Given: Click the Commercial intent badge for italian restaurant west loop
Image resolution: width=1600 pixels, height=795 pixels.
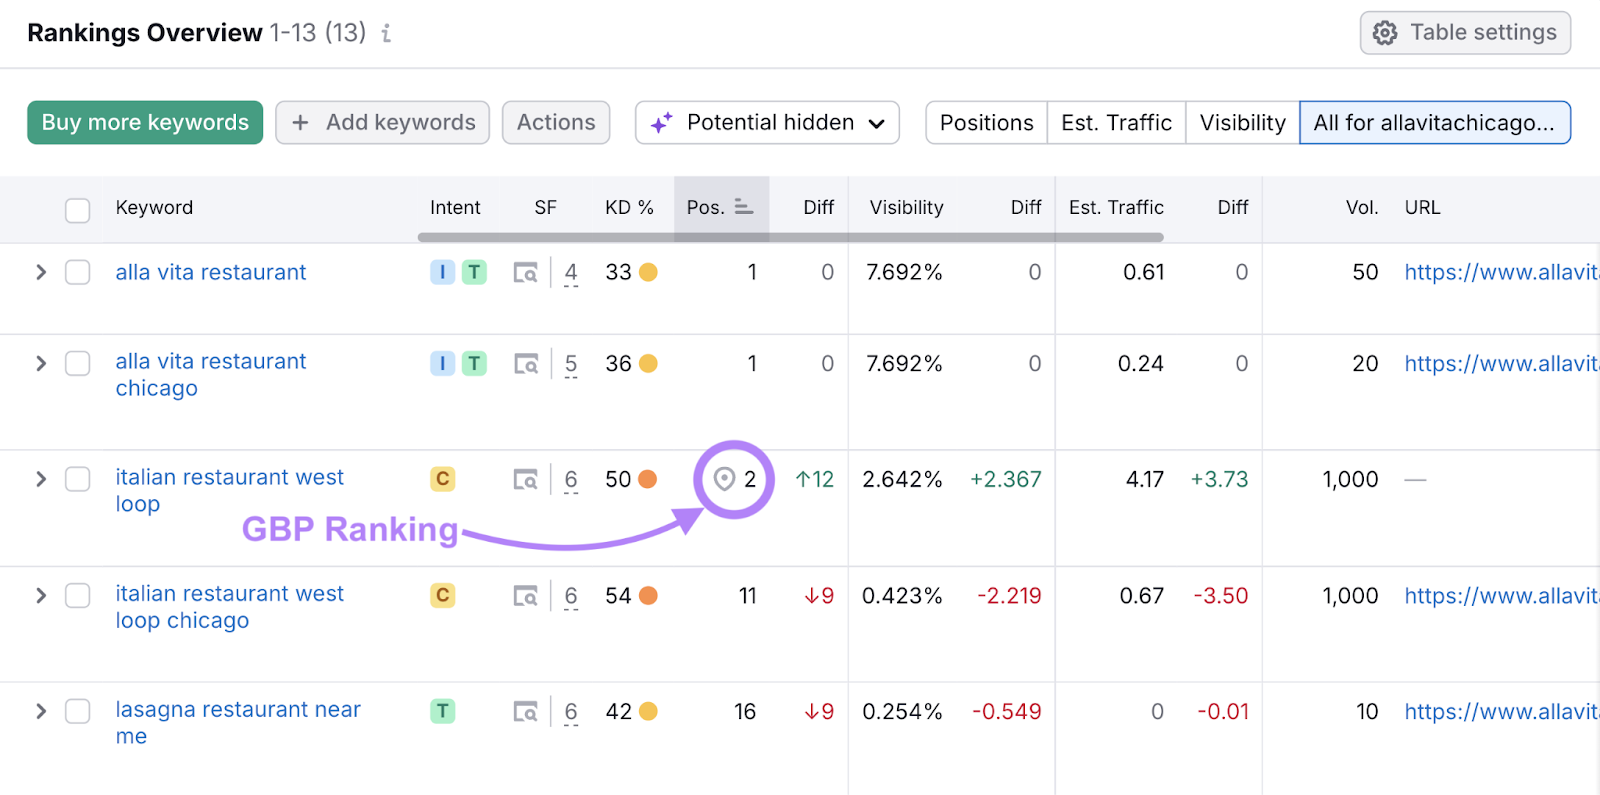Looking at the screenshot, I should pyautogui.click(x=442, y=480).
